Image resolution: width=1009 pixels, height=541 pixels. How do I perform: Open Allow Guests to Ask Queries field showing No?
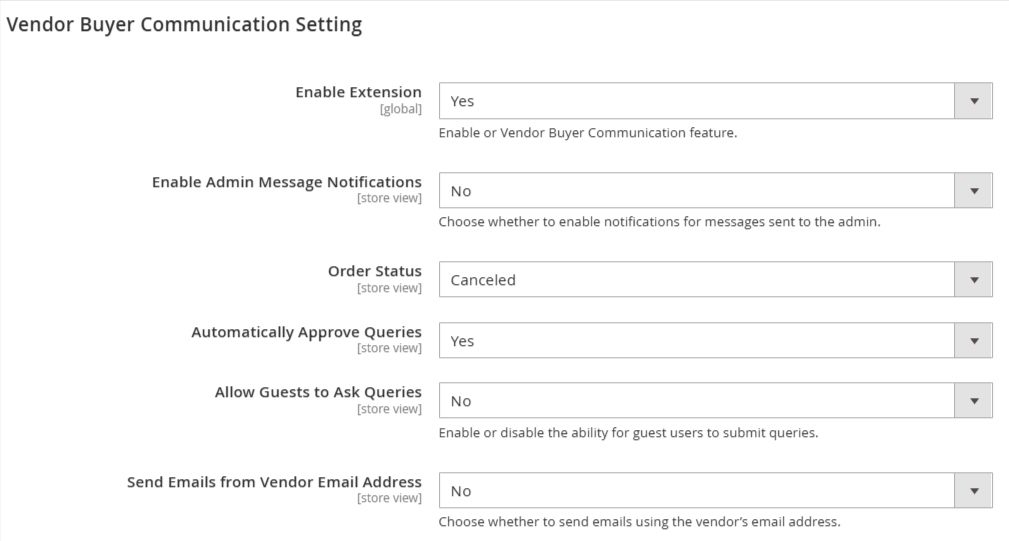[716, 401]
